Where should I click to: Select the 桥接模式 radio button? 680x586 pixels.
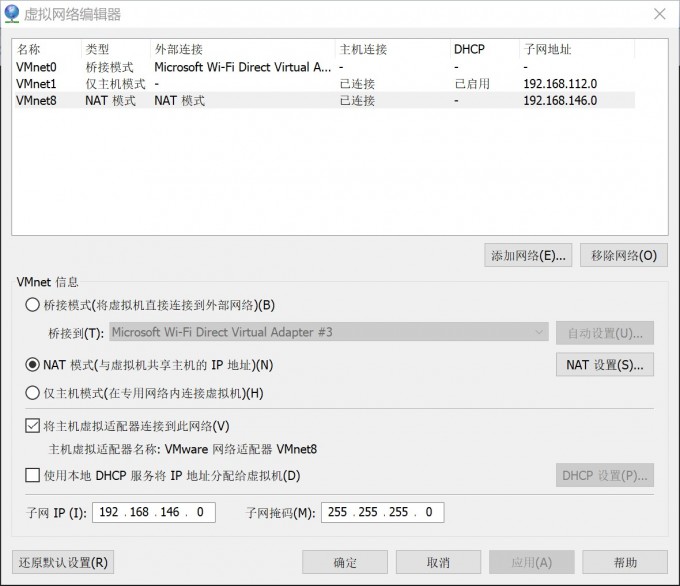[33, 305]
